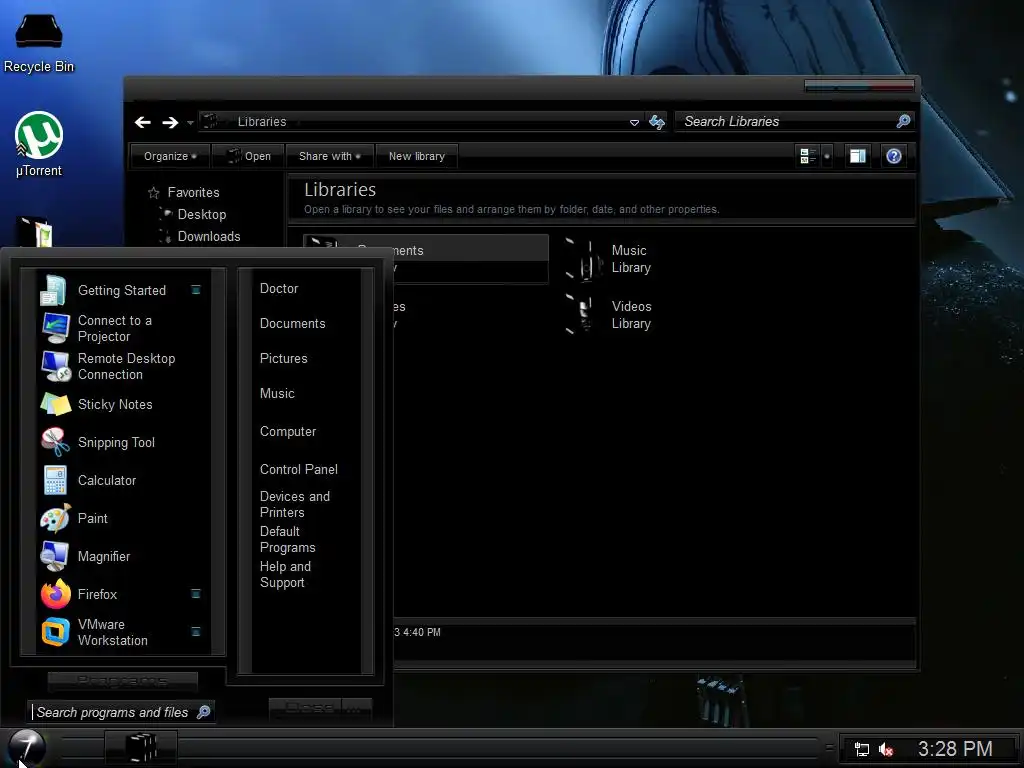Expand VMware Workstation jump list arrow
The width and height of the screenshot is (1024, 768).
(x=195, y=632)
